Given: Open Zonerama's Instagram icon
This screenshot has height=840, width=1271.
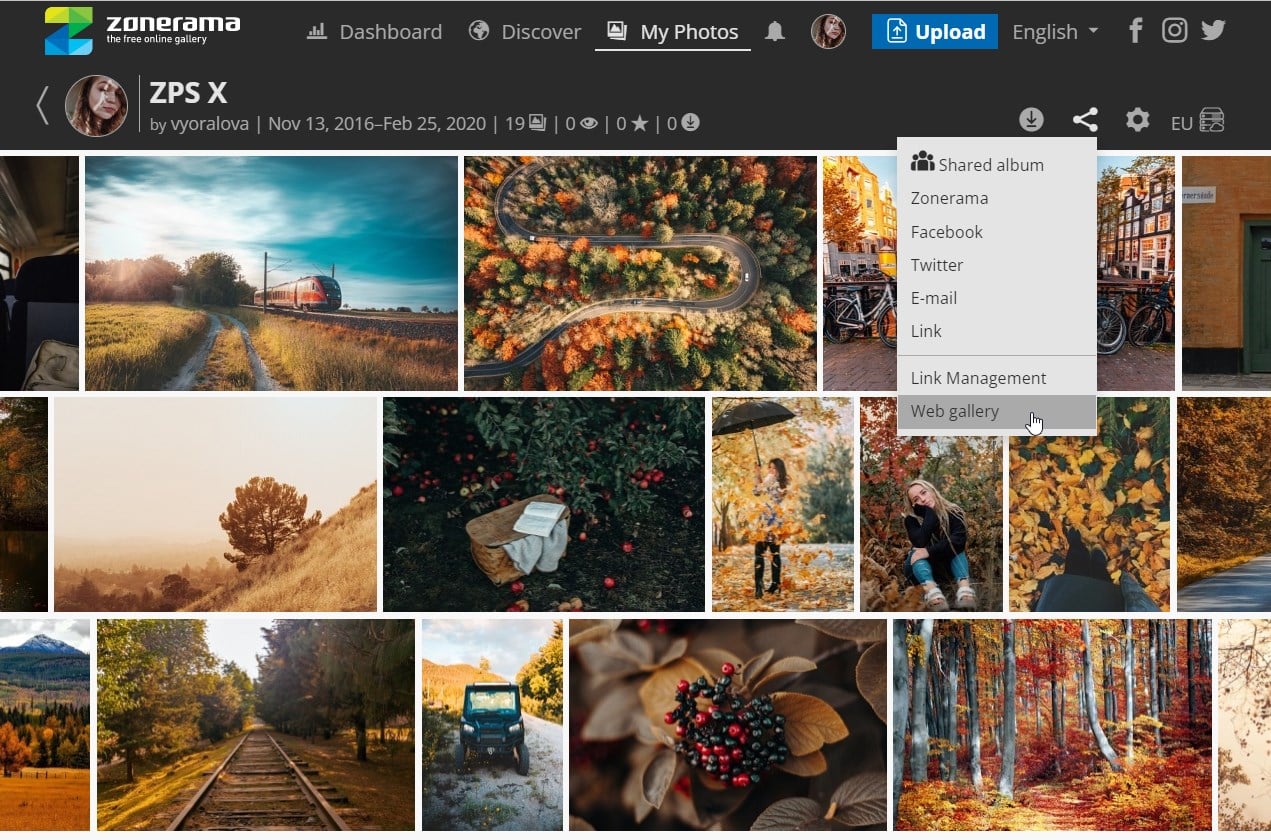Looking at the screenshot, I should tap(1174, 30).
